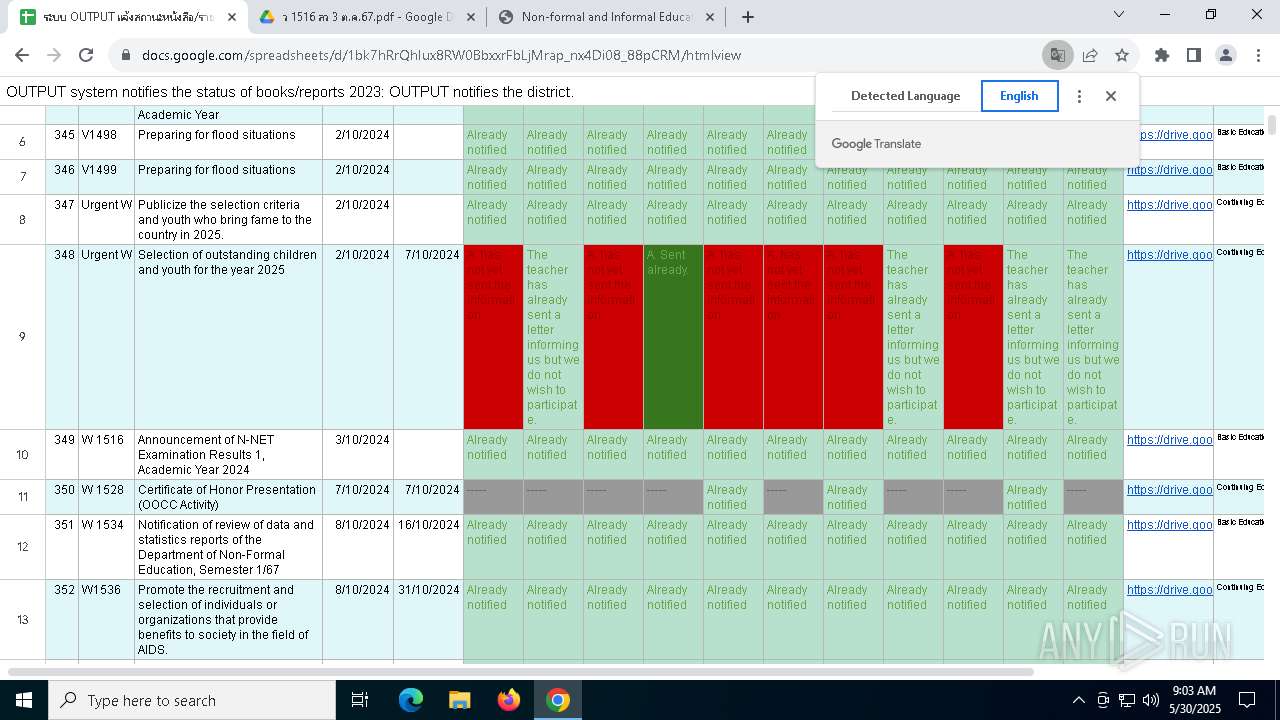Close the Non-formal and Informal Education tab
Screen dimensions: 1280x720
click(710, 17)
